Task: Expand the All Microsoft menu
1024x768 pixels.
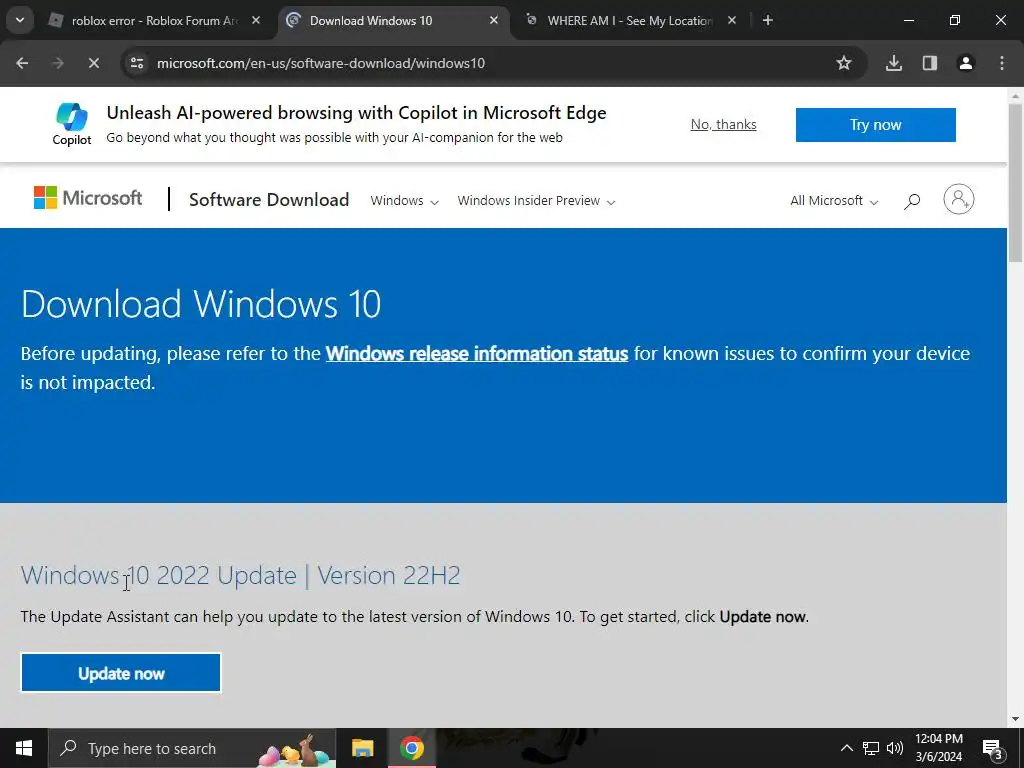Action: [x=834, y=200]
